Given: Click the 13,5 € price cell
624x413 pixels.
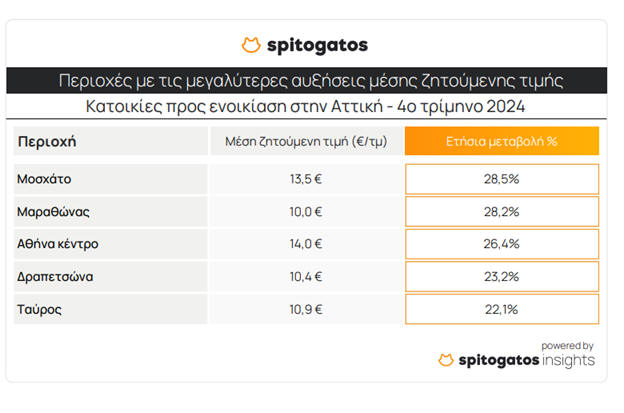Looking at the screenshot, I should [305, 179].
